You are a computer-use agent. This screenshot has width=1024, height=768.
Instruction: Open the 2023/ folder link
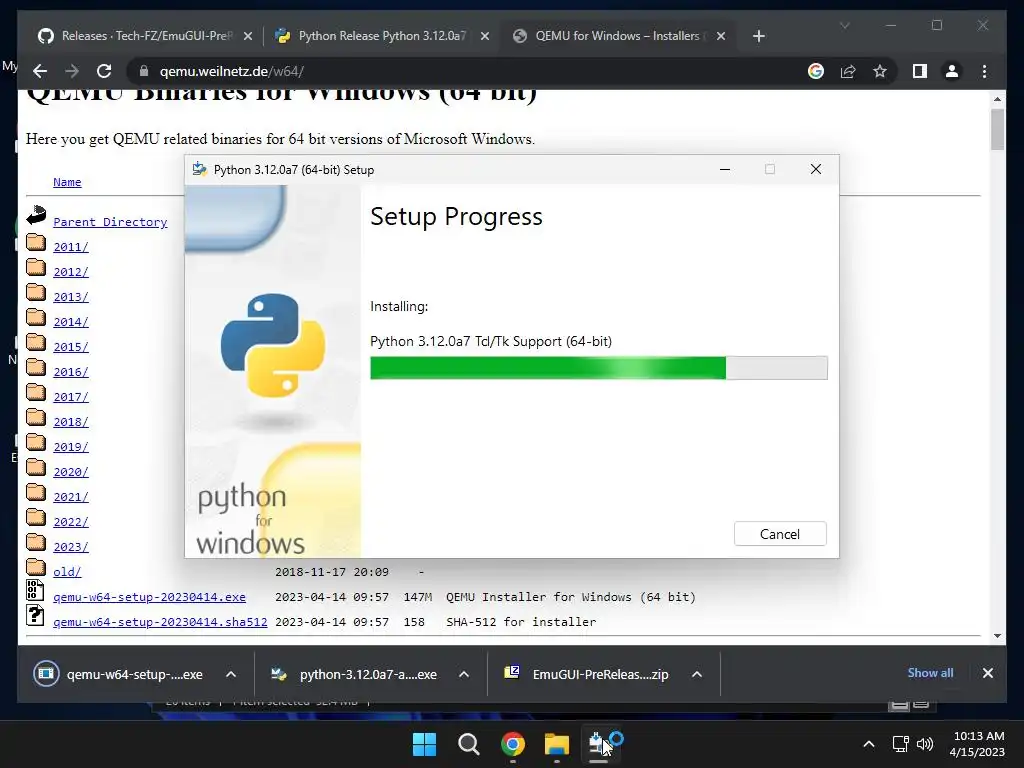point(71,547)
